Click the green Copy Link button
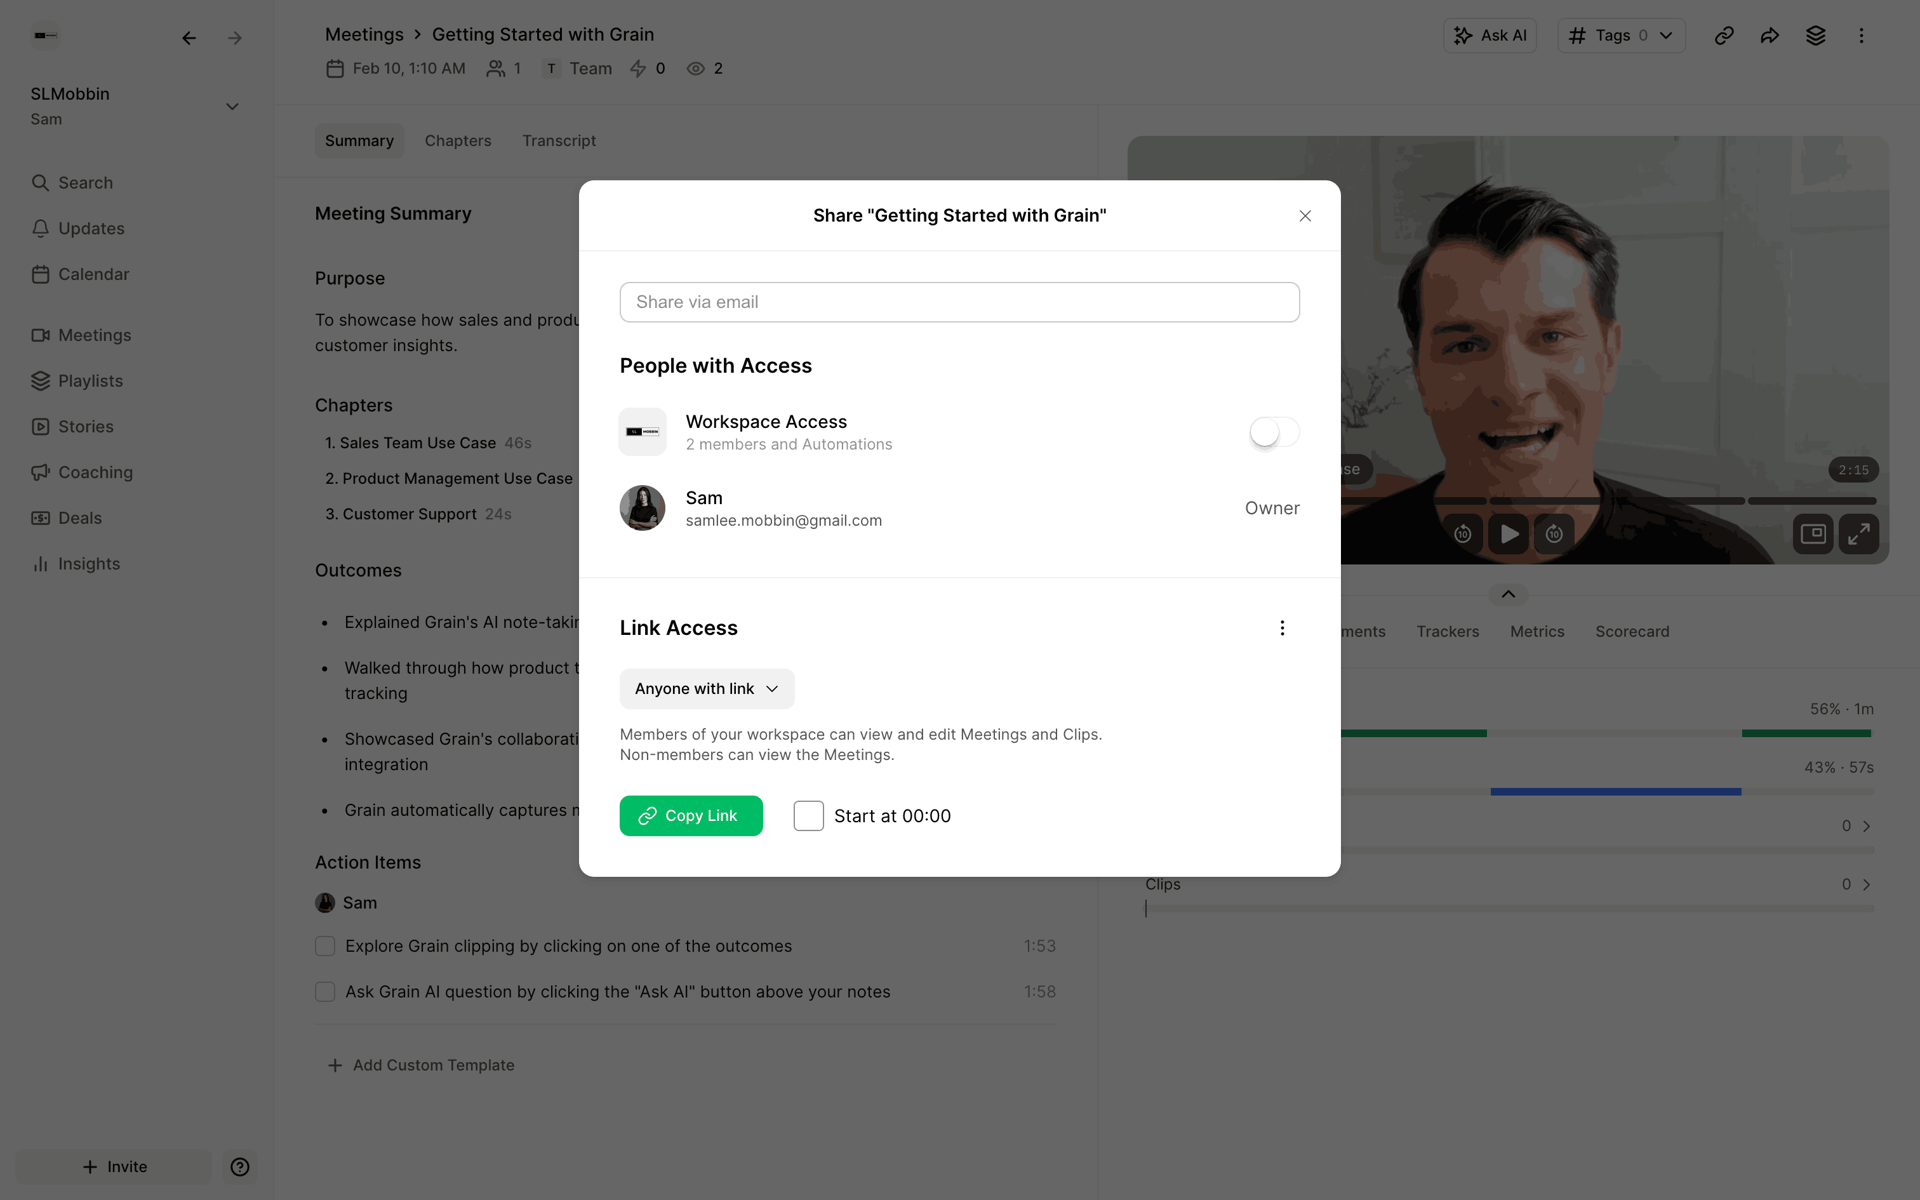This screenshot has width=1920, height=1200. pos(691,816)
